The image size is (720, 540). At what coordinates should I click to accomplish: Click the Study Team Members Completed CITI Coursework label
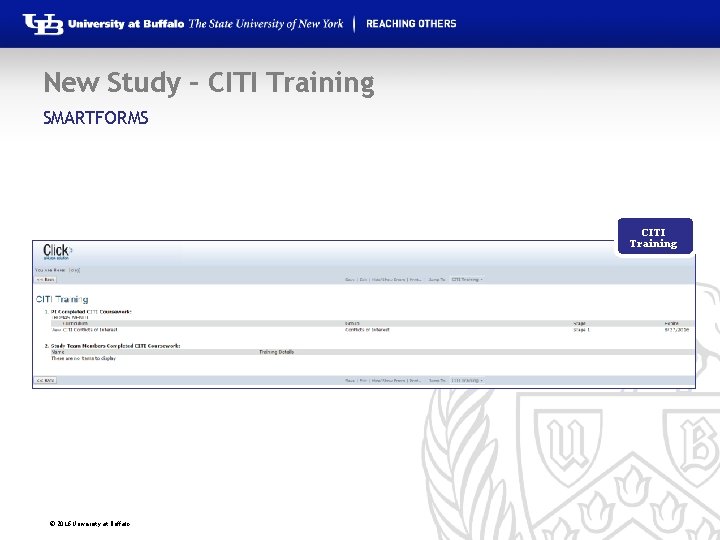[115, 346]
